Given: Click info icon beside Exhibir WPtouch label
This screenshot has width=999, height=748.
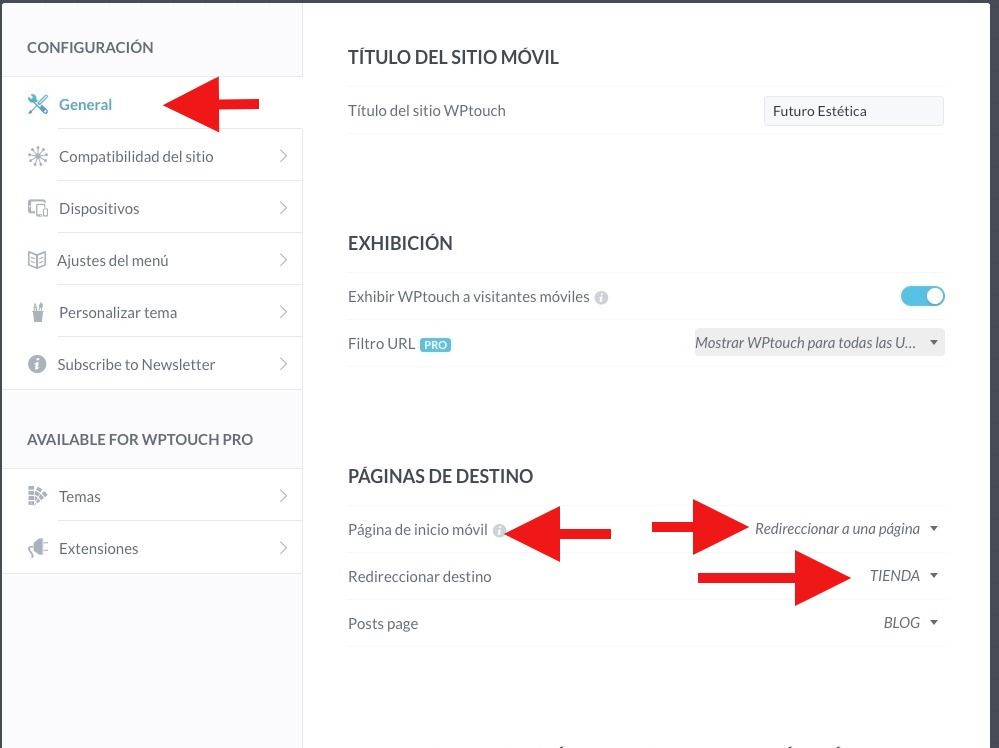Looking at the screenshot, I should pyautogui.click(x=601, y=298).
